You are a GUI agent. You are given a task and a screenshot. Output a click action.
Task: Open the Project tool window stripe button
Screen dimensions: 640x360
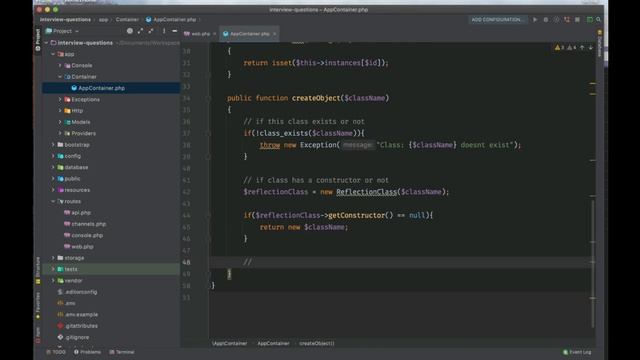pyautogui.click(x=38, y=40)
